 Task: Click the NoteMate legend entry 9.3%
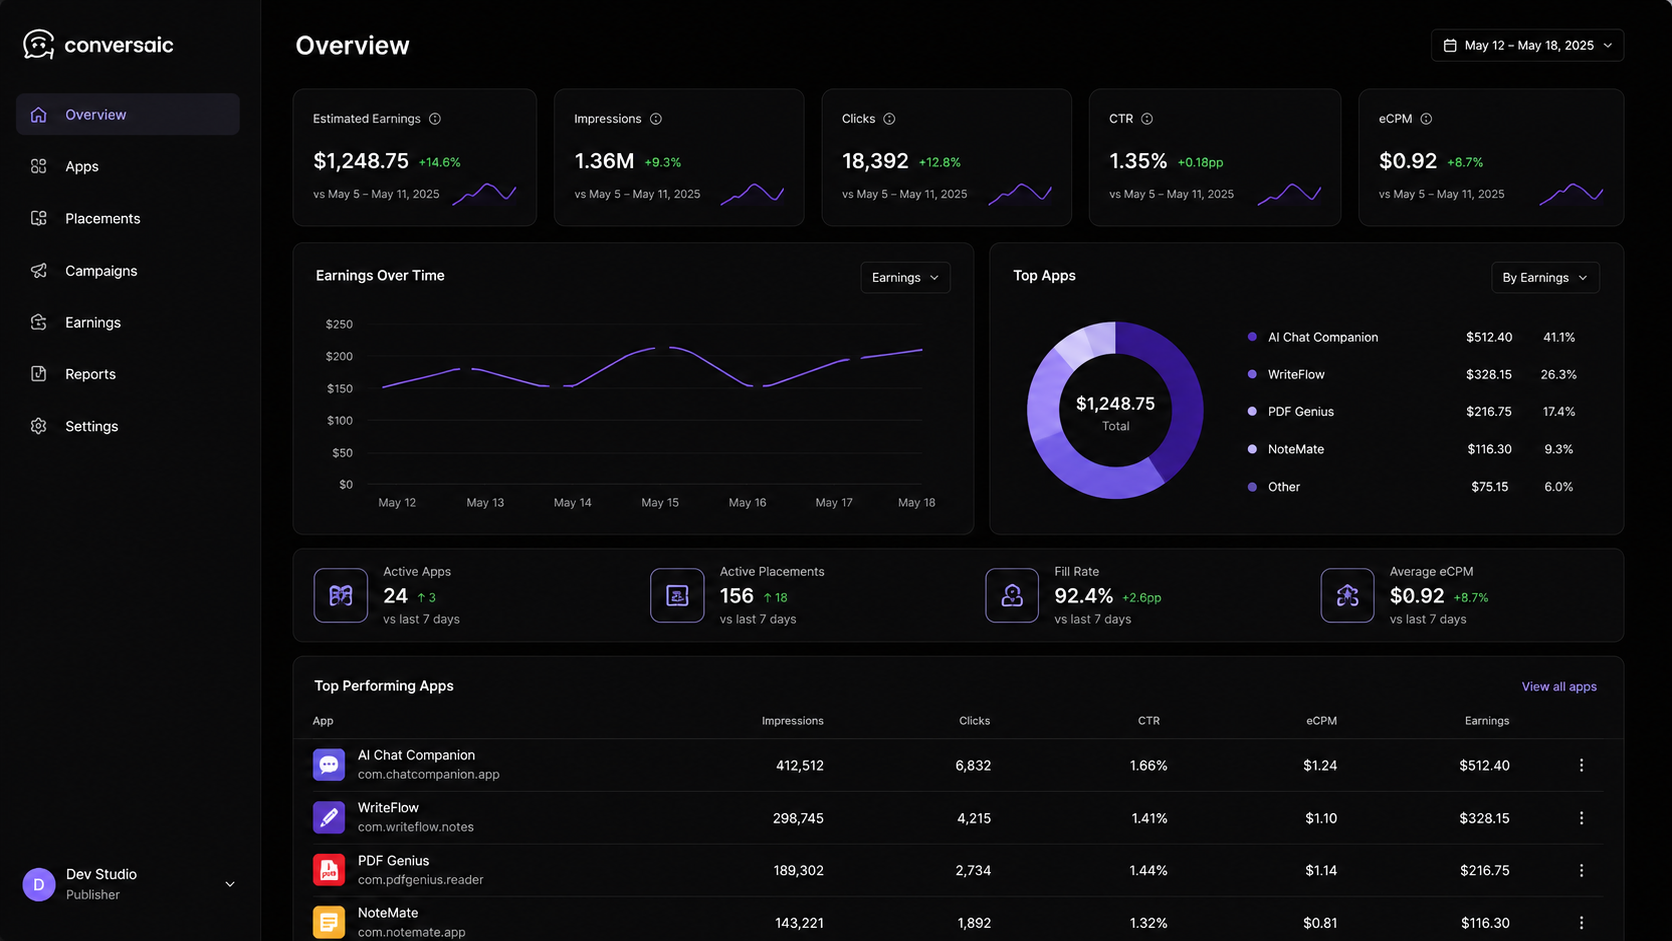tap(1559, 449)
